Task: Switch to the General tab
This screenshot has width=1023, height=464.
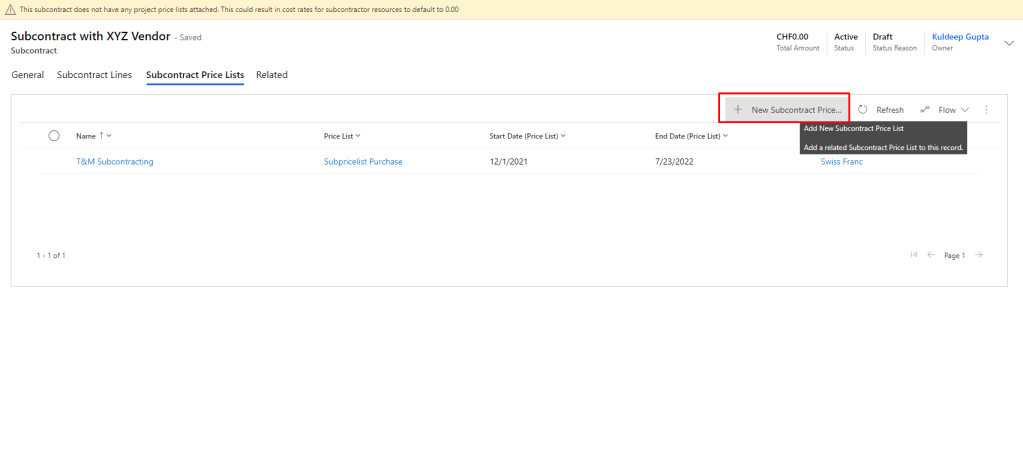Action: coord(27,75)
